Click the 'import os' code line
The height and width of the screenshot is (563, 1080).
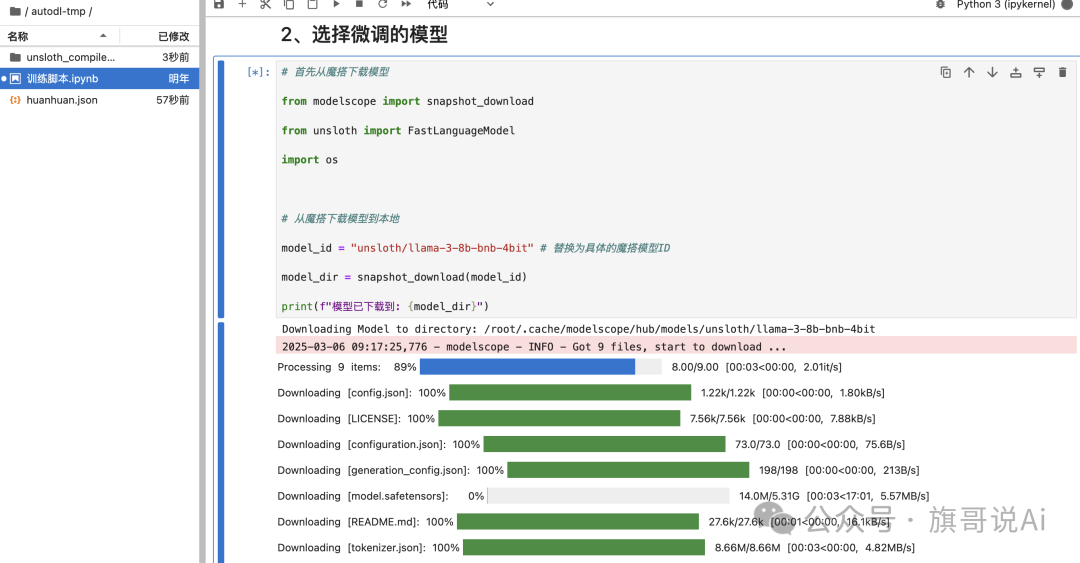coord(309,160)
